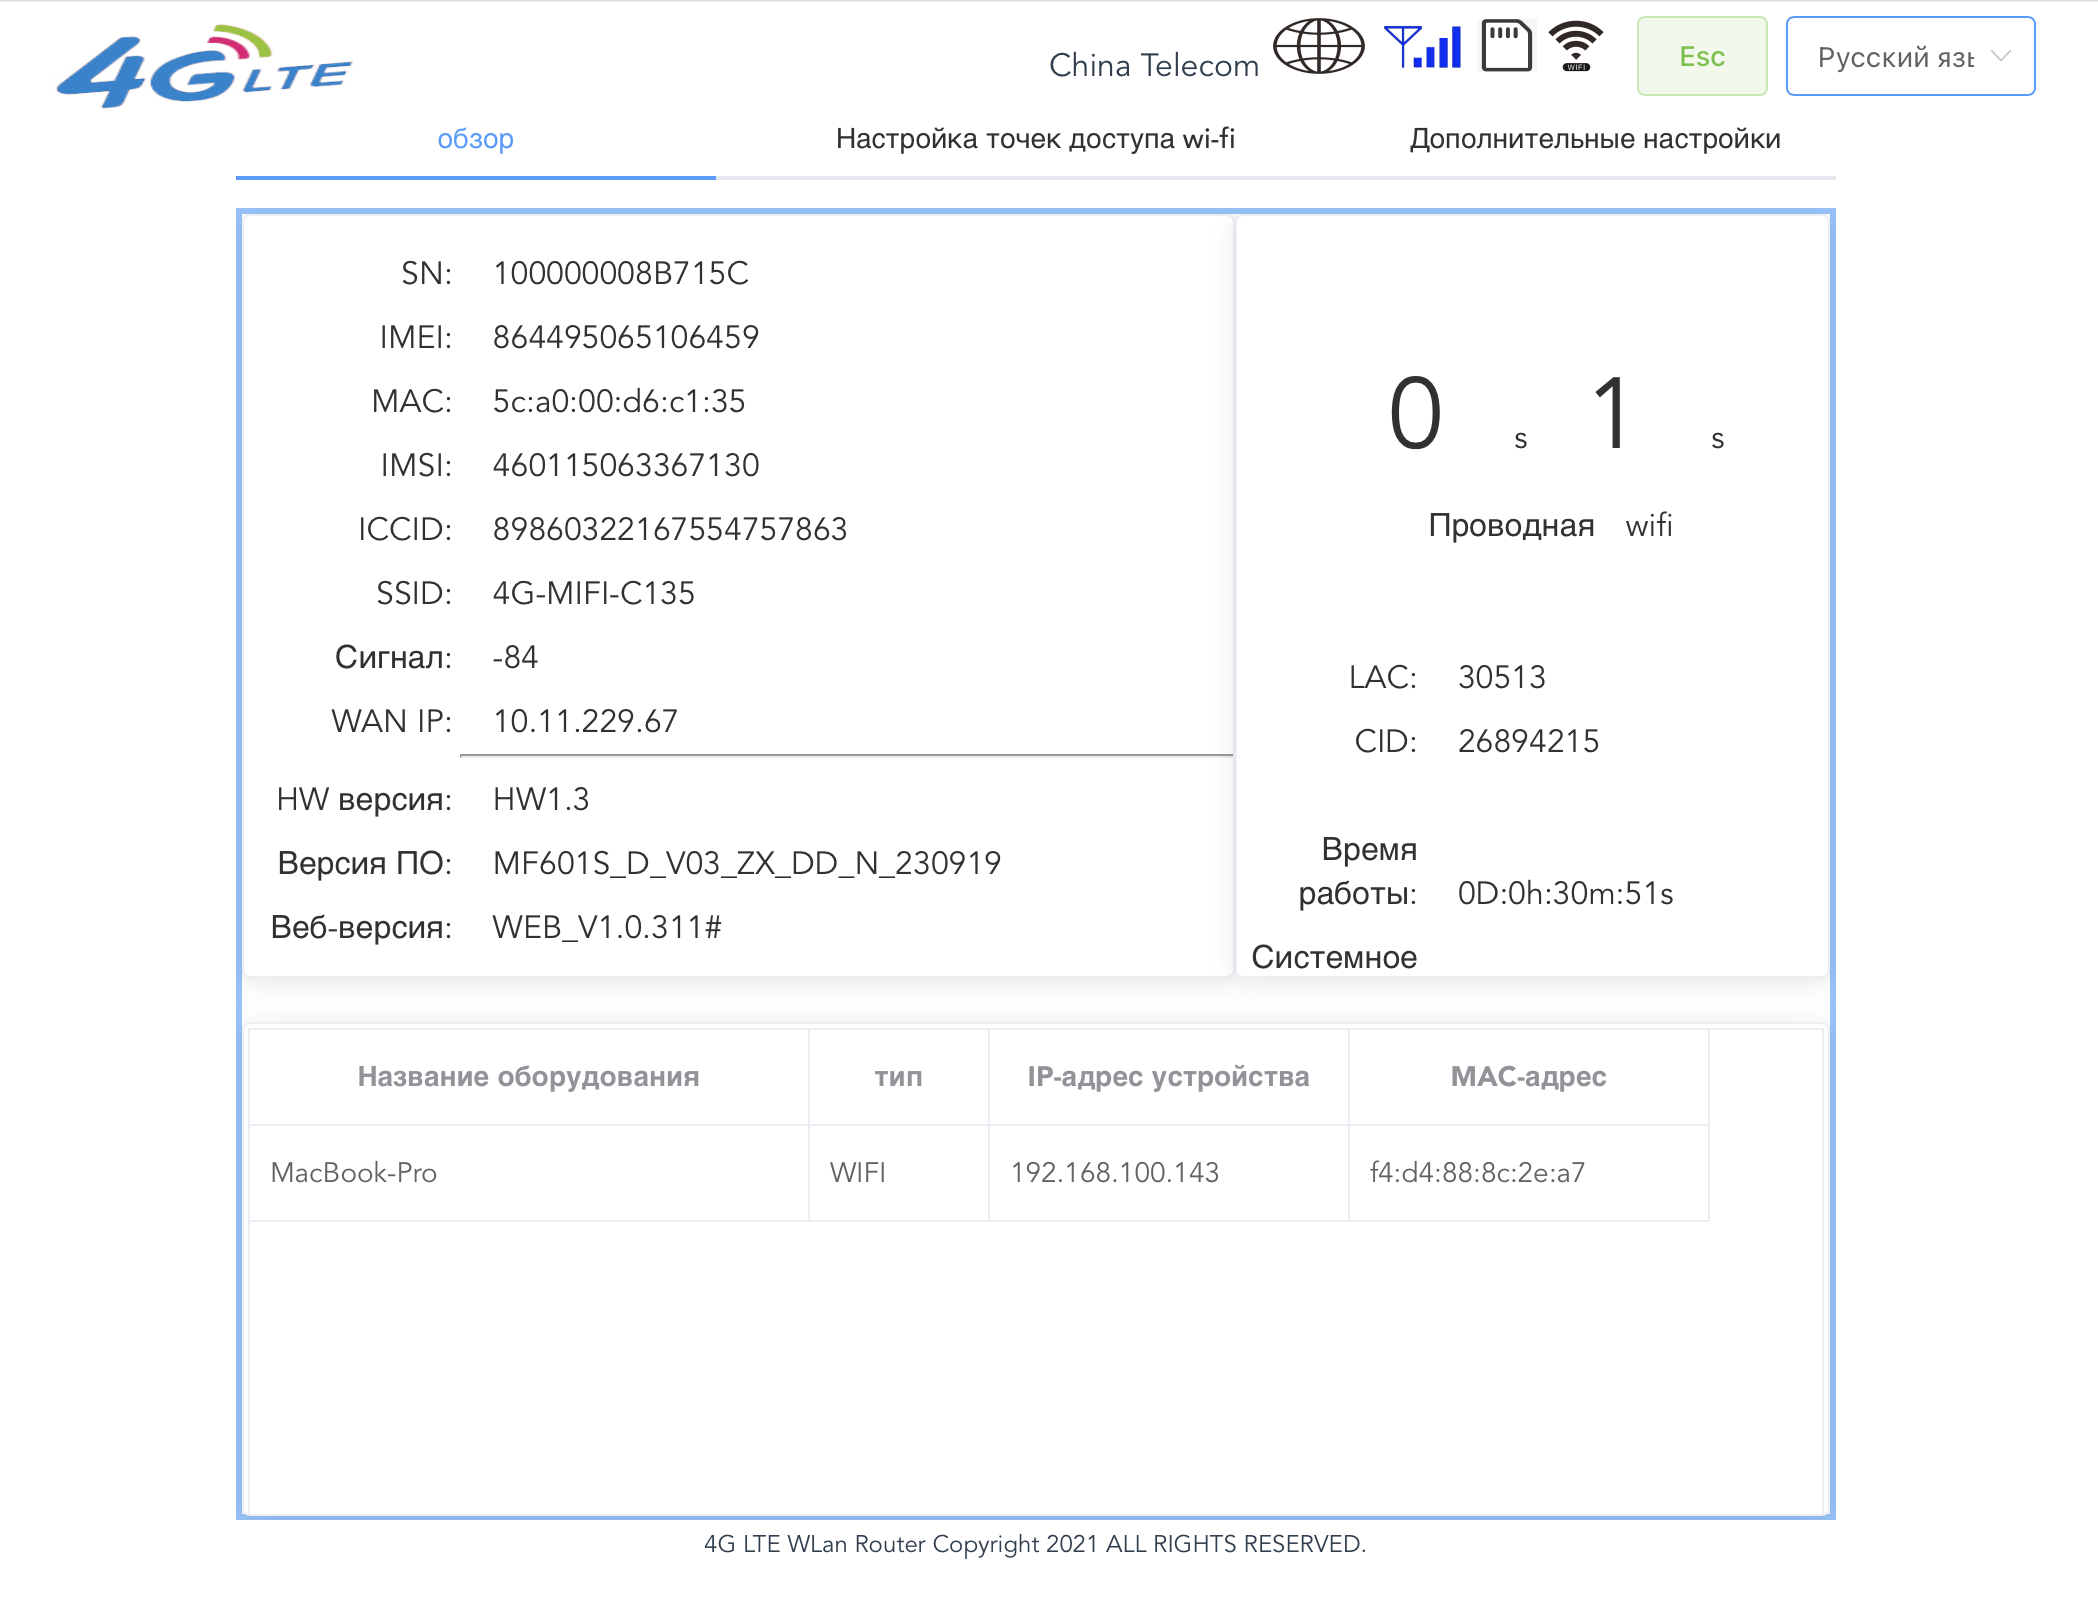The width and height of the screenshot is (2098, 1610).
Task: Open Настройка точек доступа wi-fi tab
Action: (x=1035, y=139)
